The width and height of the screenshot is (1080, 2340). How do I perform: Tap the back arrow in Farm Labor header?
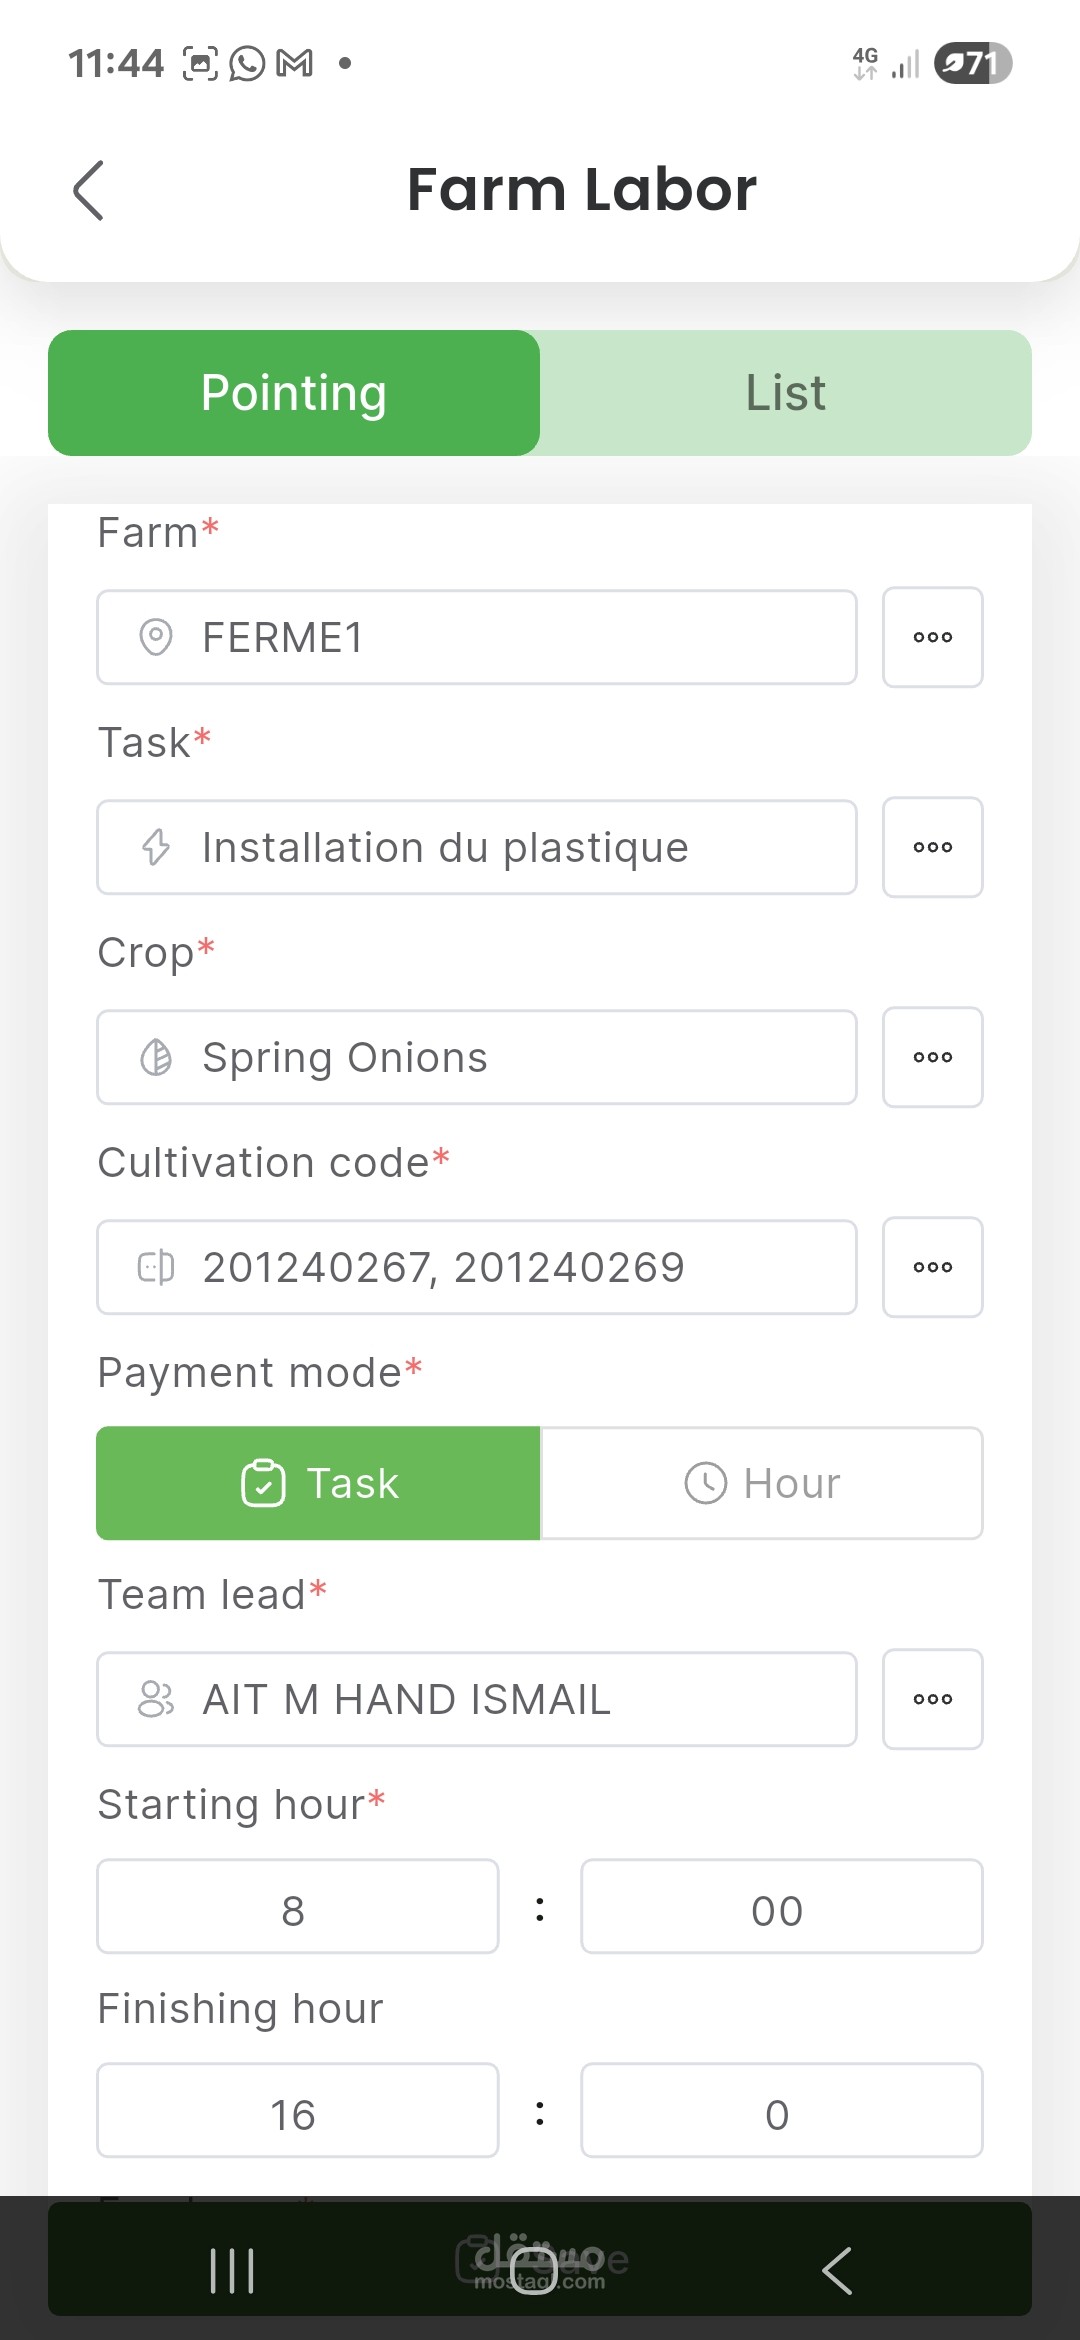(x=89, y=190)
